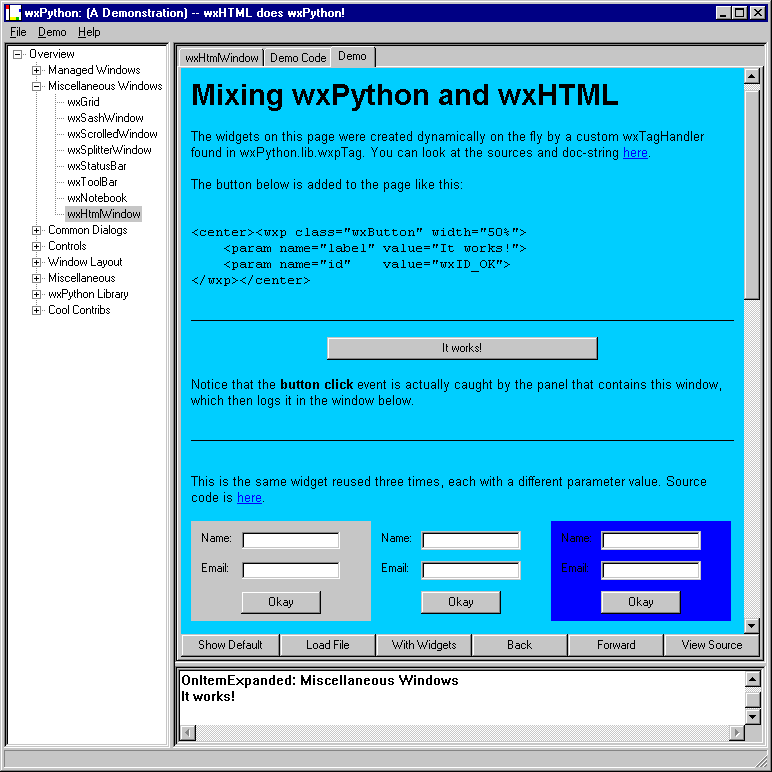Image resolution: width=772 pixels, height=772 pixels.
Task: Select wxPython Library label in tree
Action: 88,294
